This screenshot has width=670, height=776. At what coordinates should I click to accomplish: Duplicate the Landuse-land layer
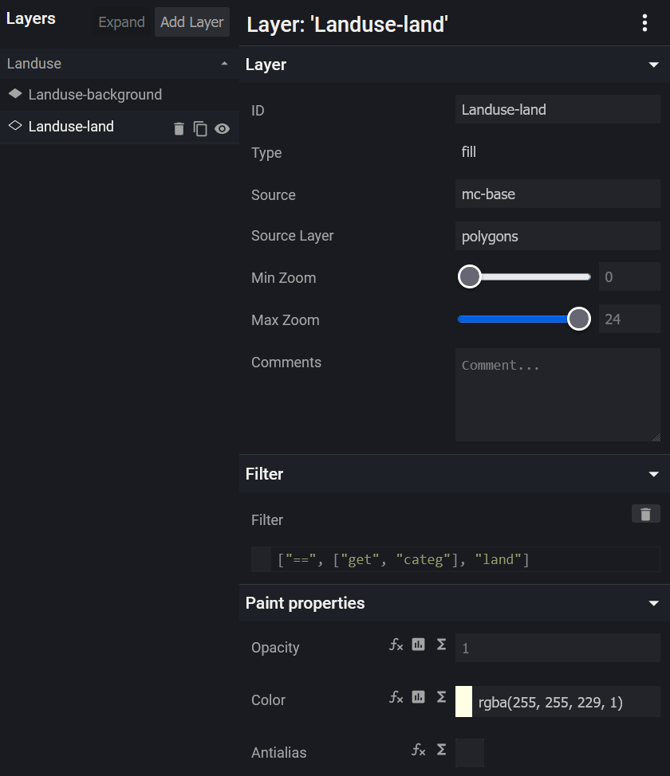click(200, 128)
